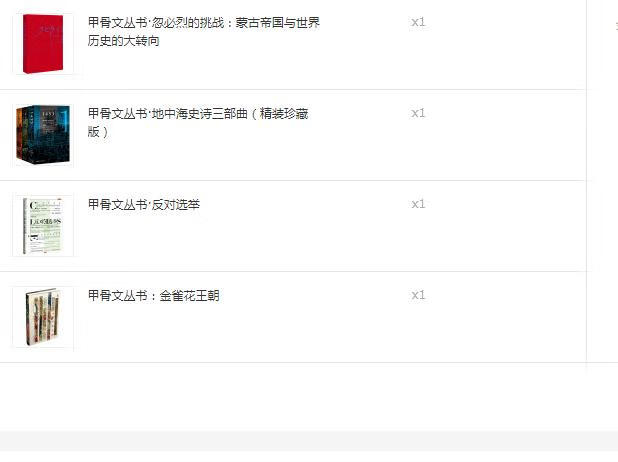Select the x1 quantity beside 反对选举

point(418,204)
